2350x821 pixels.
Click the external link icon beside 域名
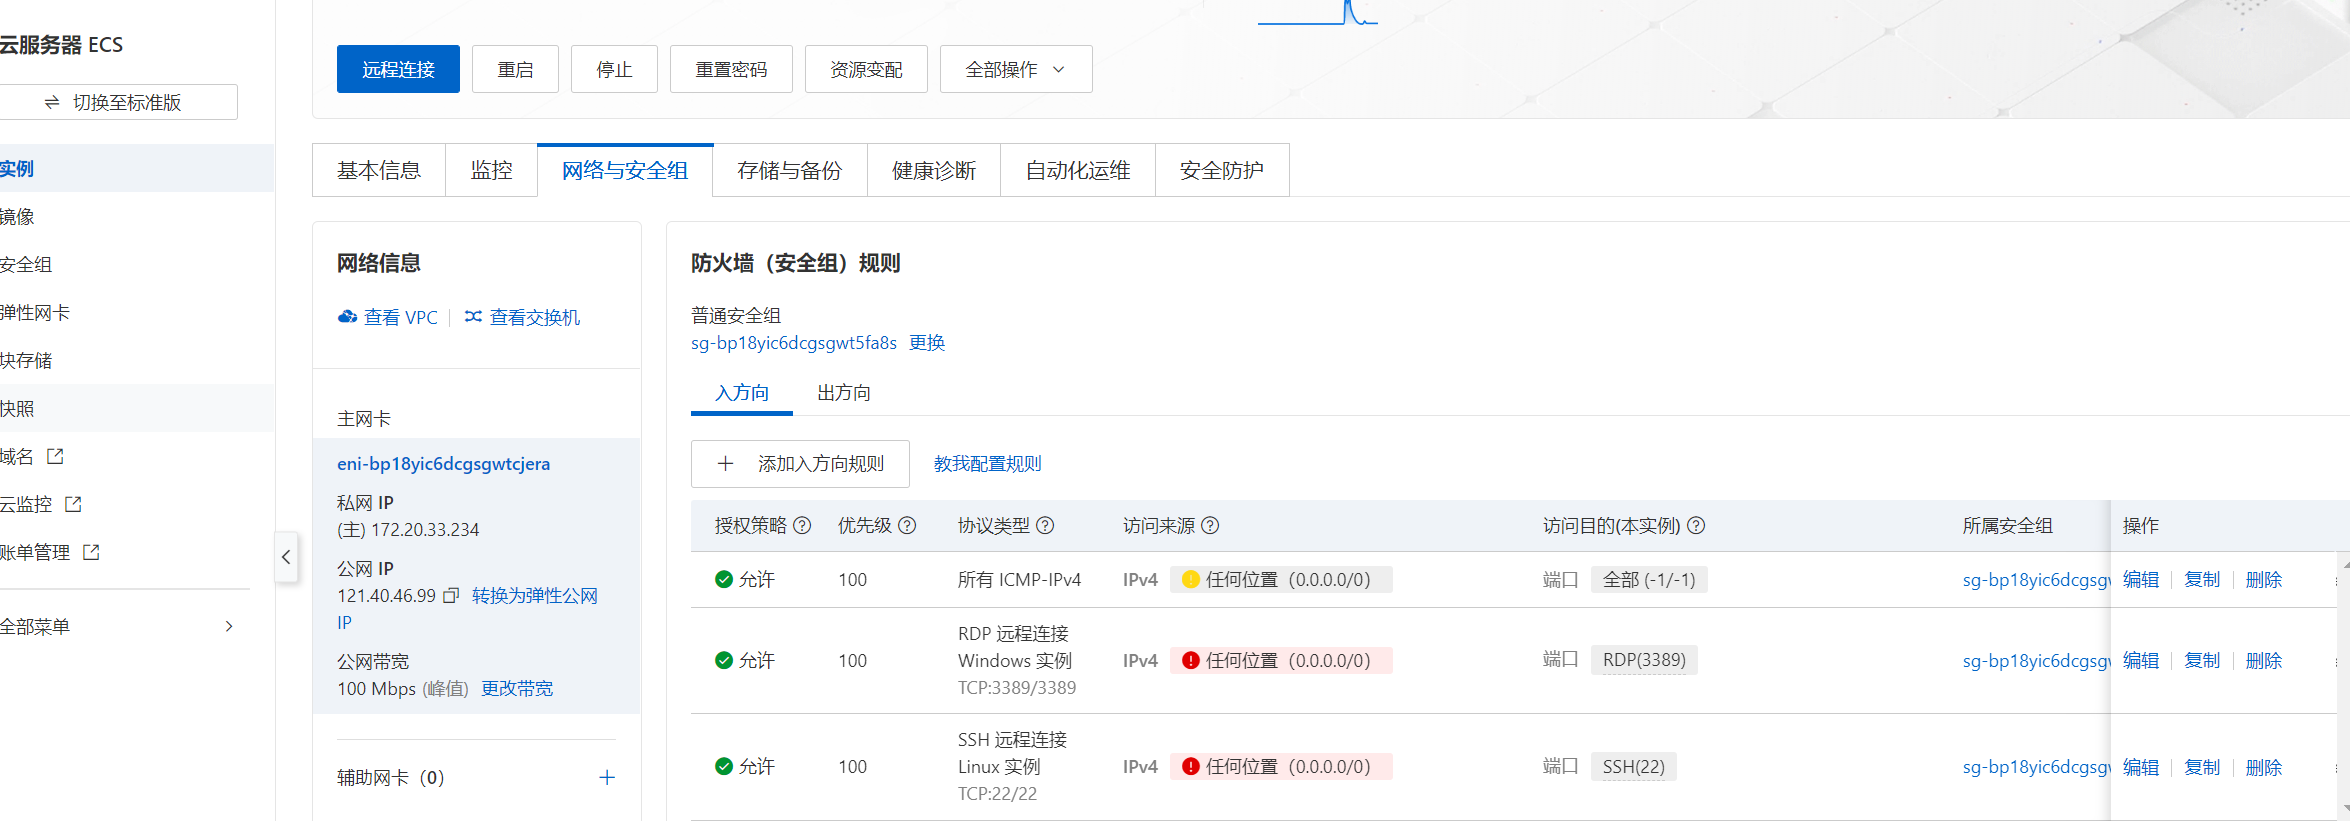click(x=55, y=456)
